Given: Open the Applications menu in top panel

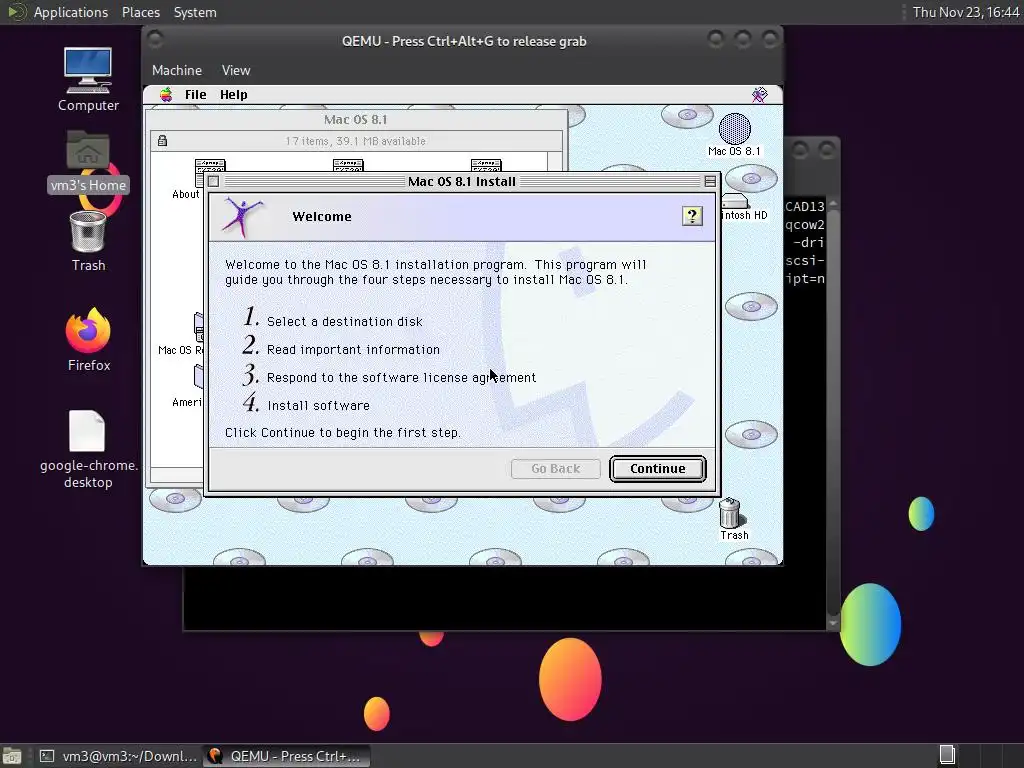Looking at the screenshot, I should [71, 12].
